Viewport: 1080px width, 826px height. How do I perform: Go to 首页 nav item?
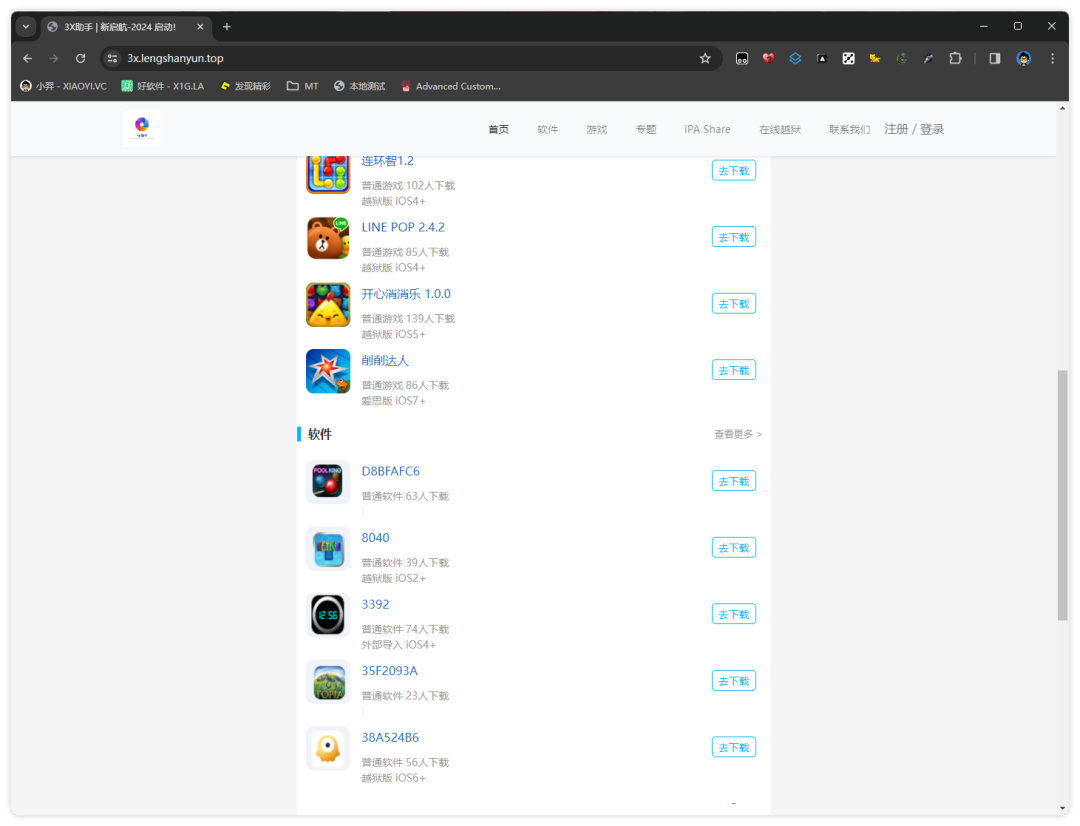[x=498, y=130]
